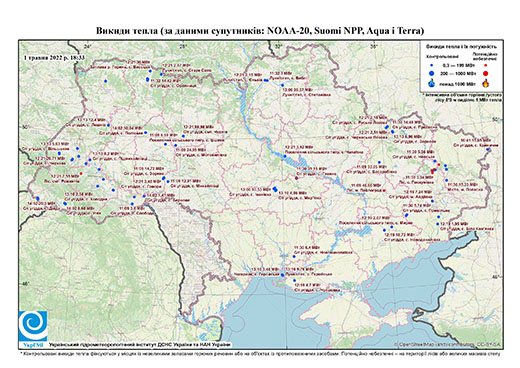Viewport: 520px width, 368px height.
Task: Select the red marker cluster in eastern region
Action: tap(433, 171)
